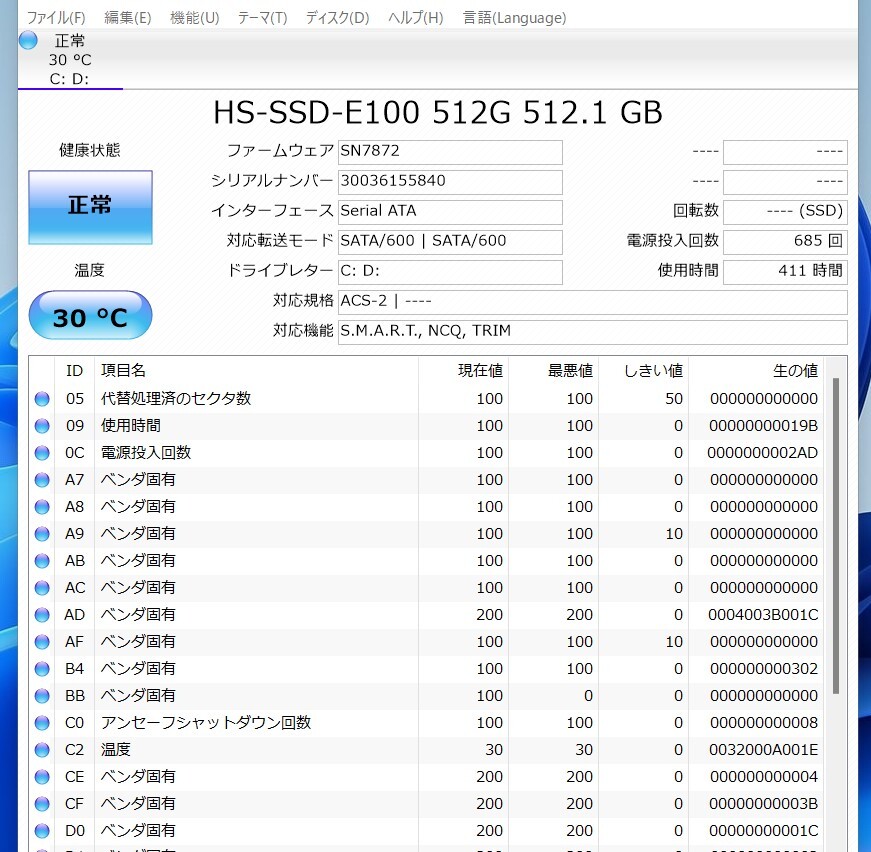Image resolution: width=871 pixels, height=852 pixels.
Task: Open the 言語(Language) menu
Action: pos(514,18)
